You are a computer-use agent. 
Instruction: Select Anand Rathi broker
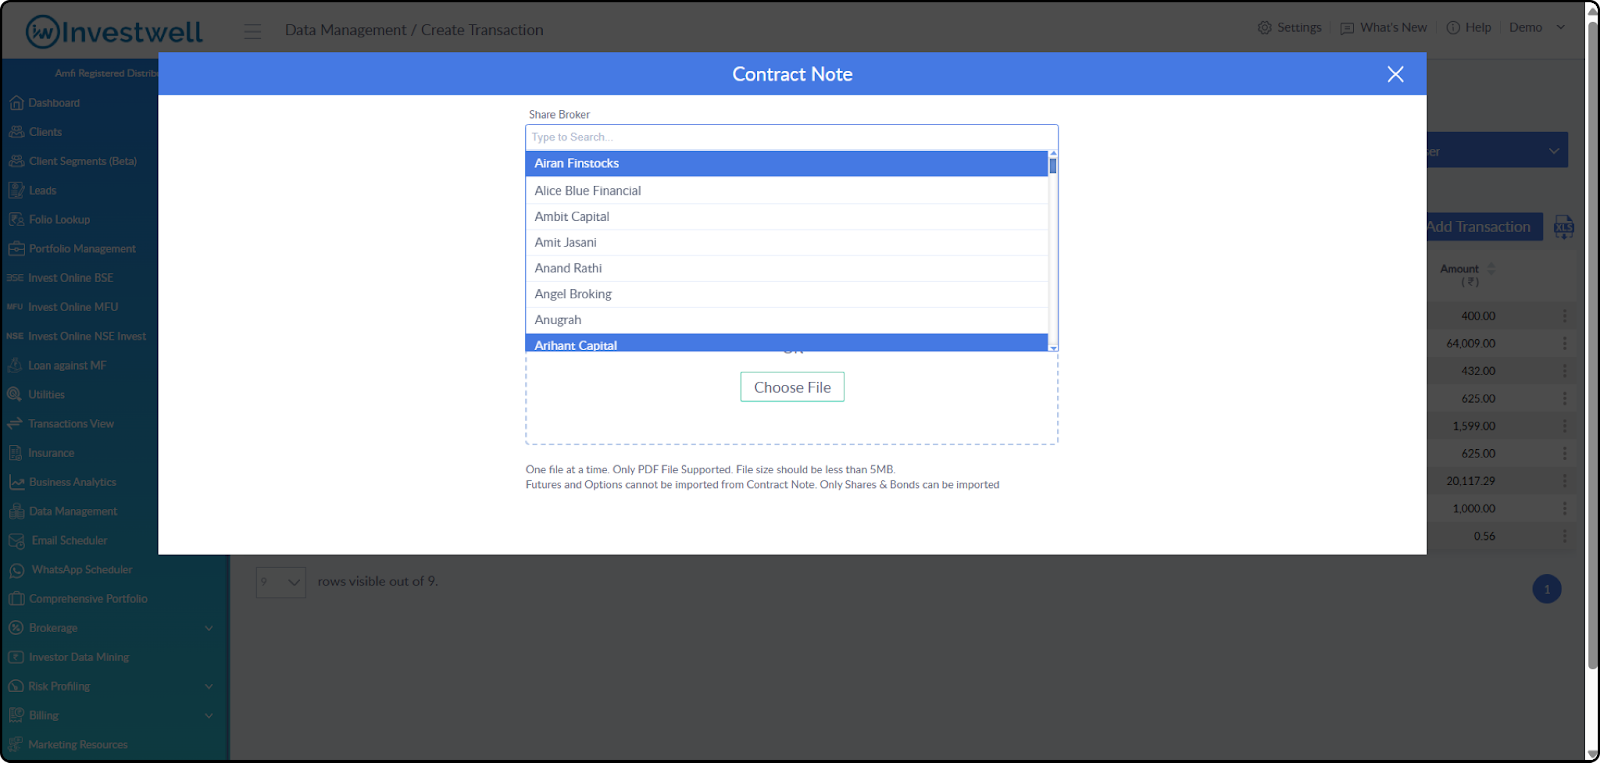point(786,268)
